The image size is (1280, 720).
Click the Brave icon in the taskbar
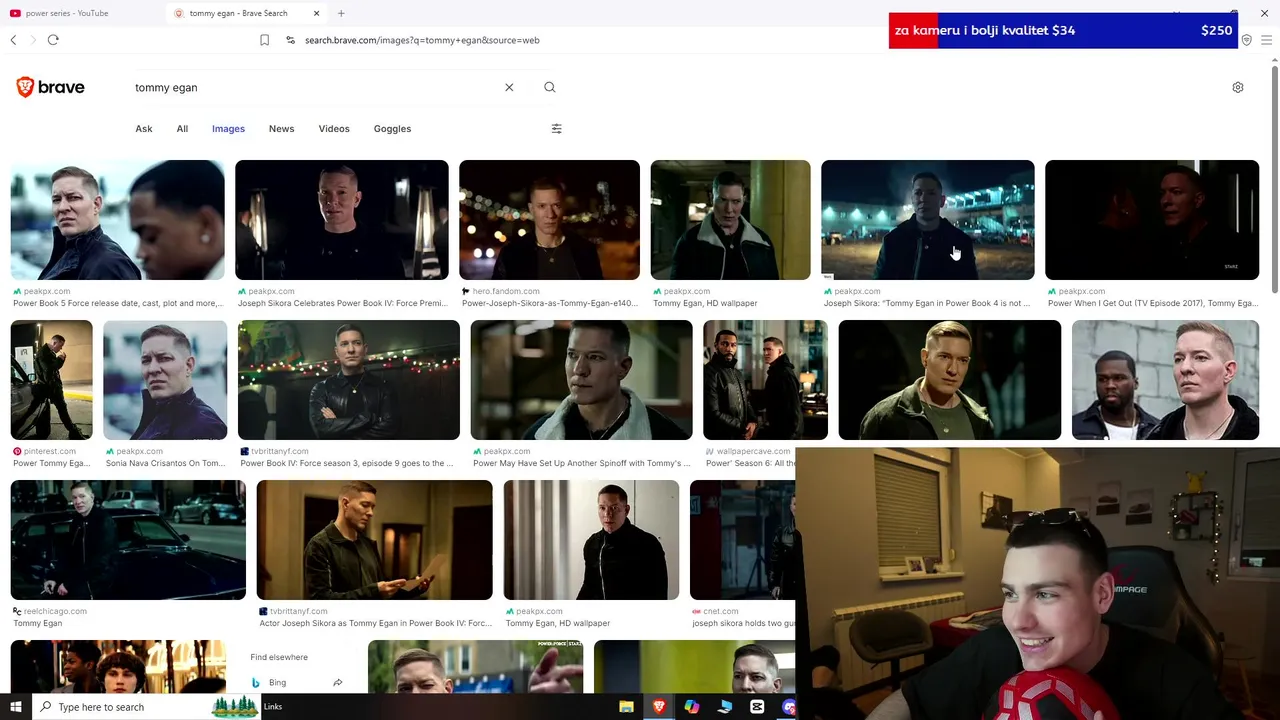pos(659,707)
